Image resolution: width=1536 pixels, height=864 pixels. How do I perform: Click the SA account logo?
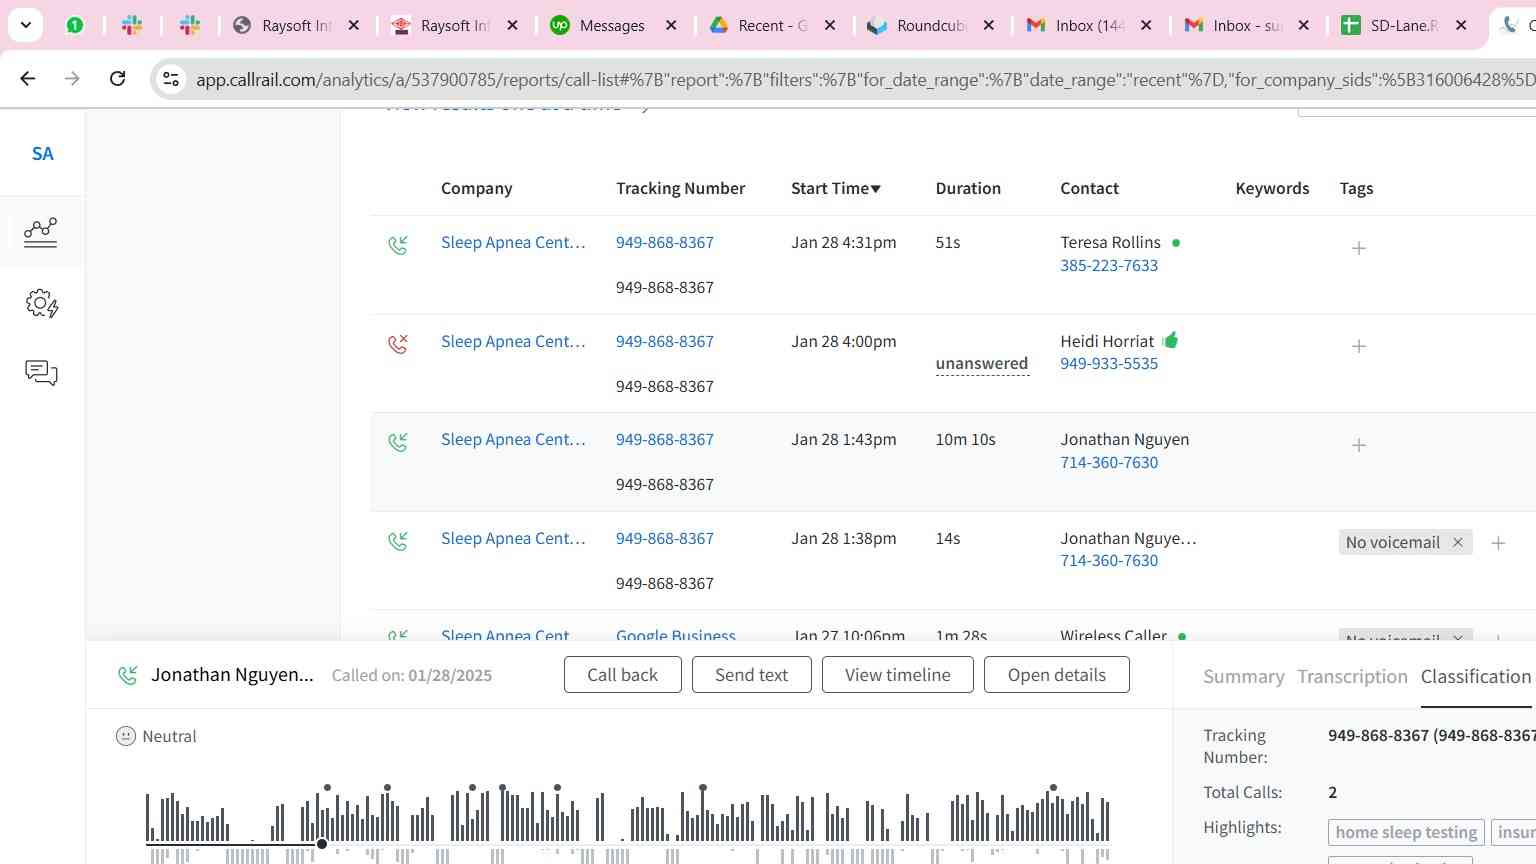coord(42,154)
